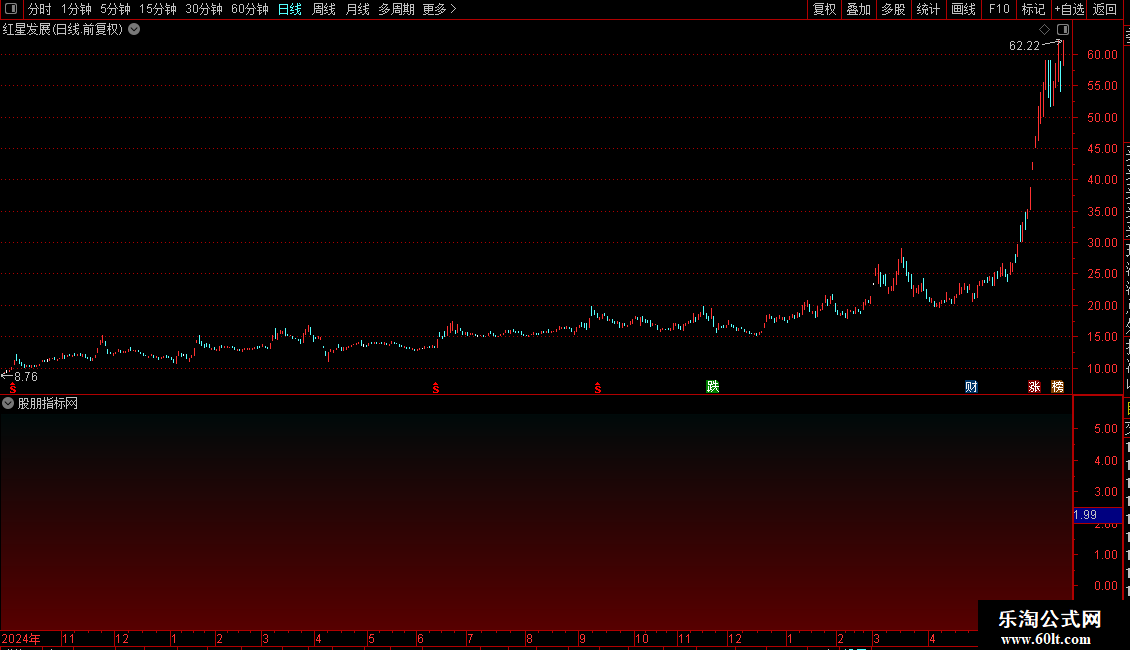Click the first red S marker at chart start
1130x650 pixels.
(13, 388)
